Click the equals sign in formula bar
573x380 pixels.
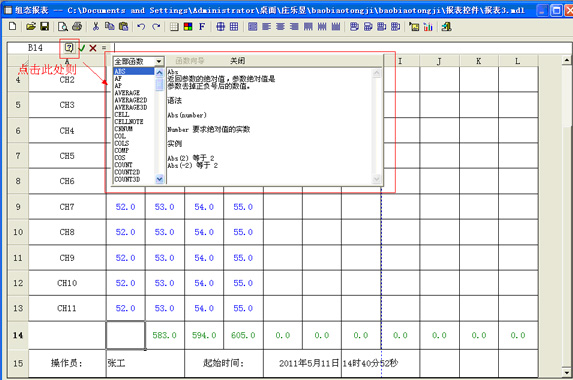104,48
